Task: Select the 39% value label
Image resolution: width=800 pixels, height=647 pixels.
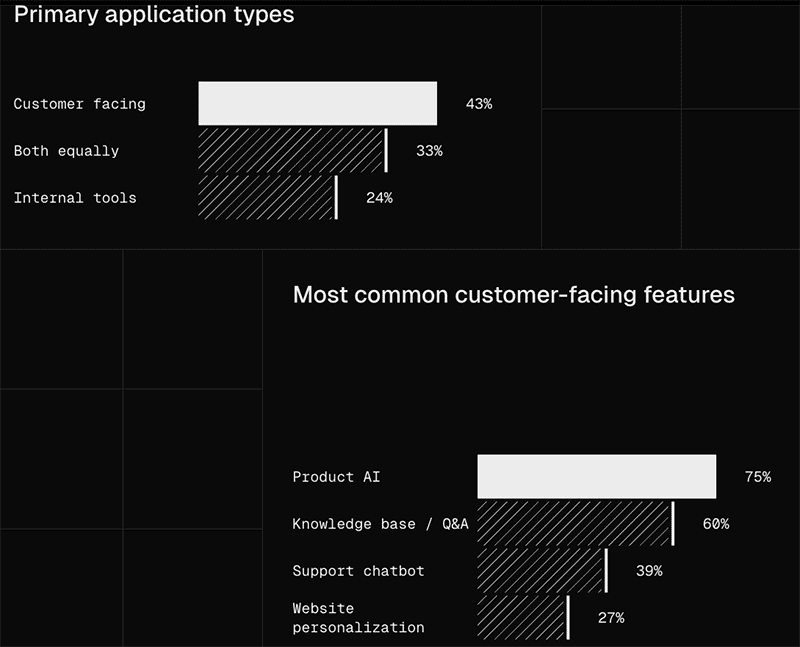Action: (x=649, y=570)
